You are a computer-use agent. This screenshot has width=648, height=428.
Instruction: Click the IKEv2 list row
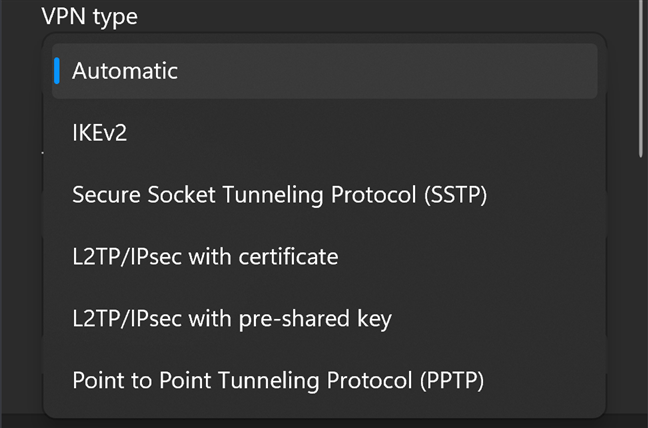tap(324, 133)
